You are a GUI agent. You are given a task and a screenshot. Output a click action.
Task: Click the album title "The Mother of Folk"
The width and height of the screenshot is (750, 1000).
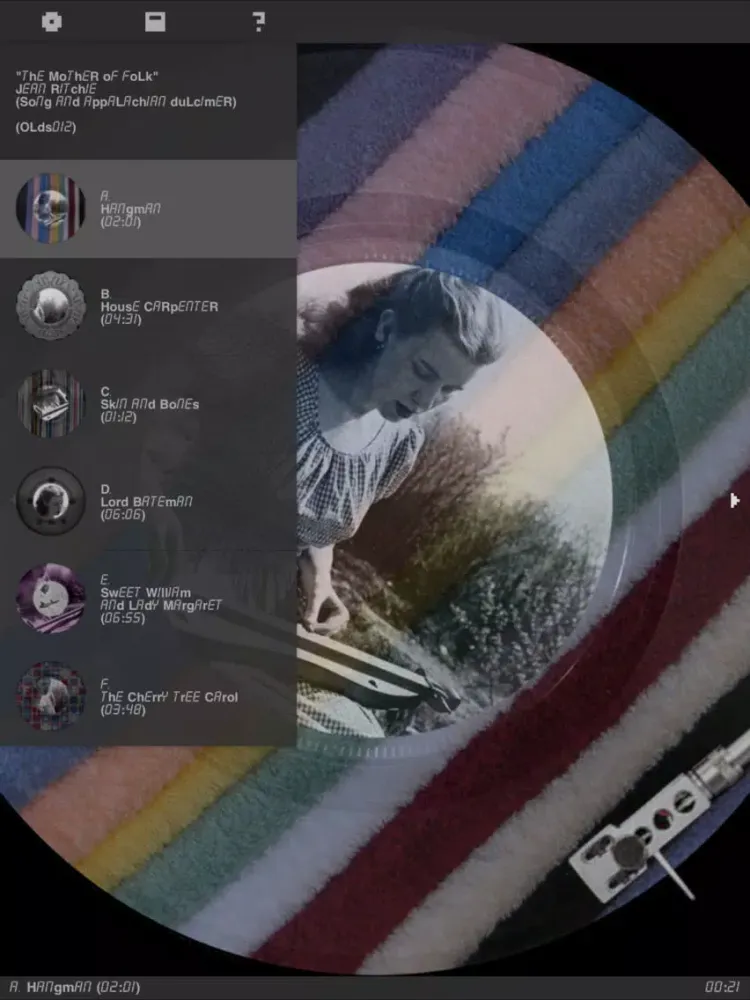87,76
